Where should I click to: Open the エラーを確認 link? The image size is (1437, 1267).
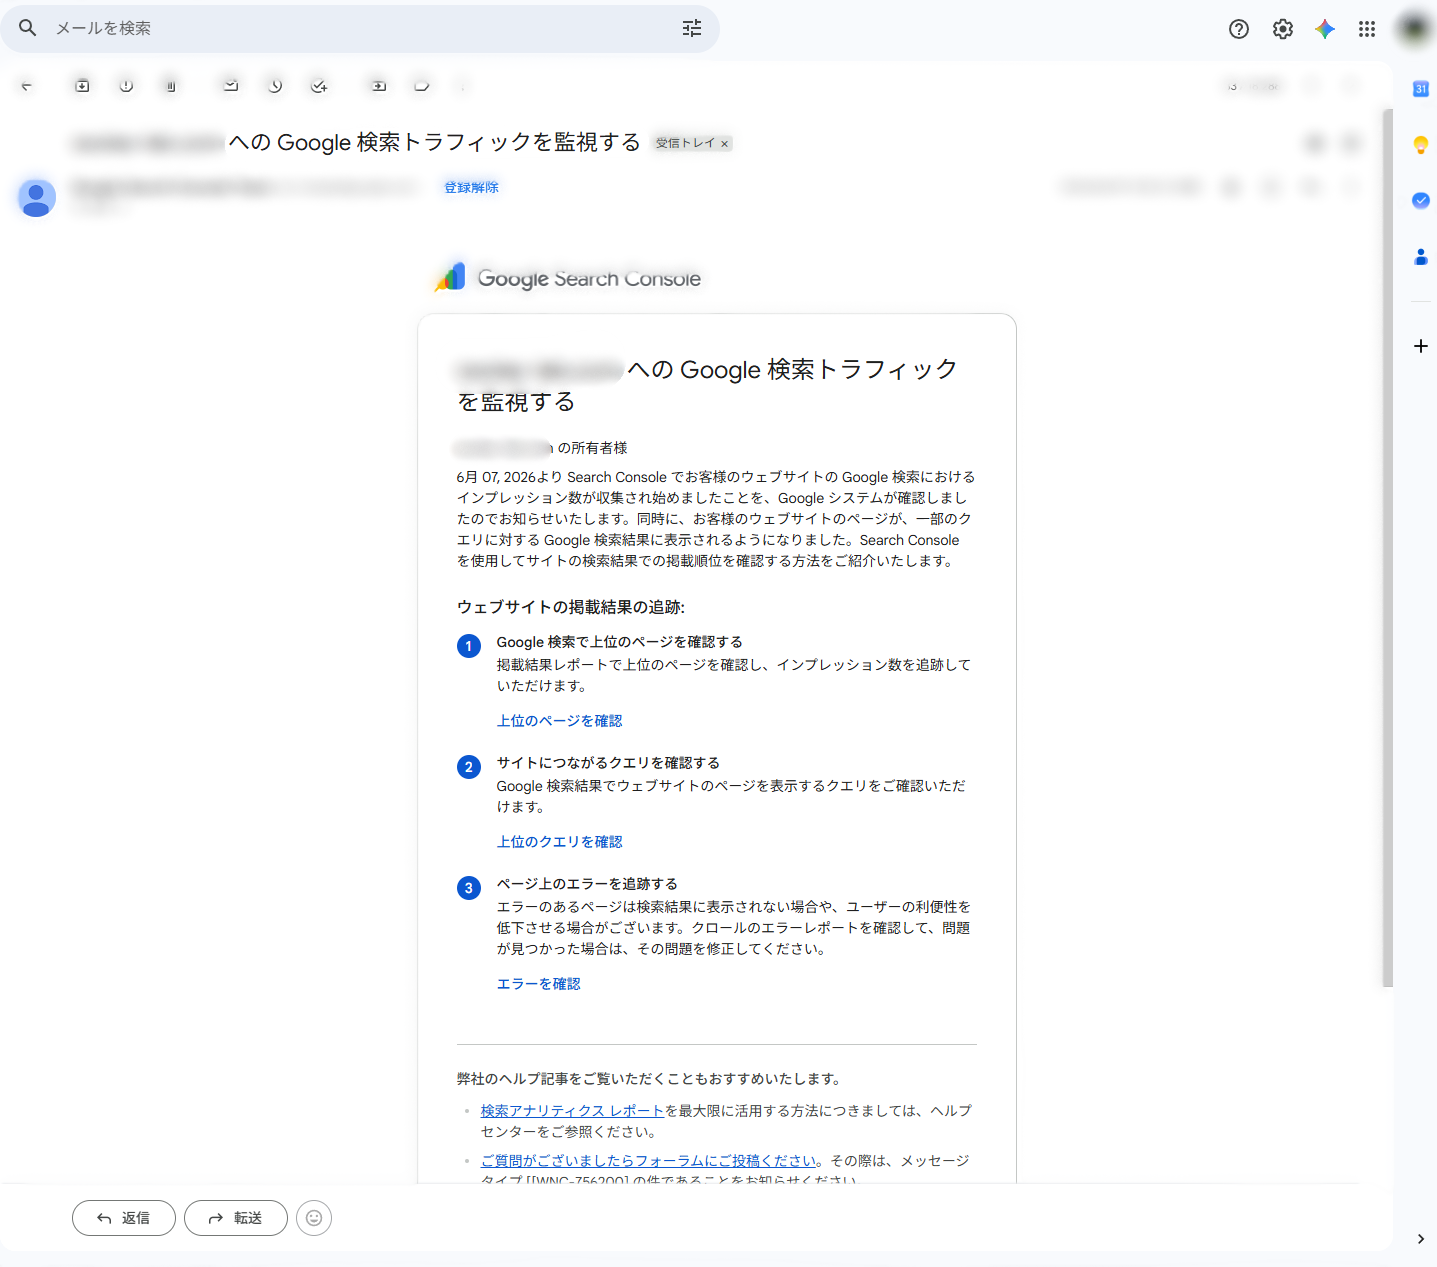tap(539, 984)
